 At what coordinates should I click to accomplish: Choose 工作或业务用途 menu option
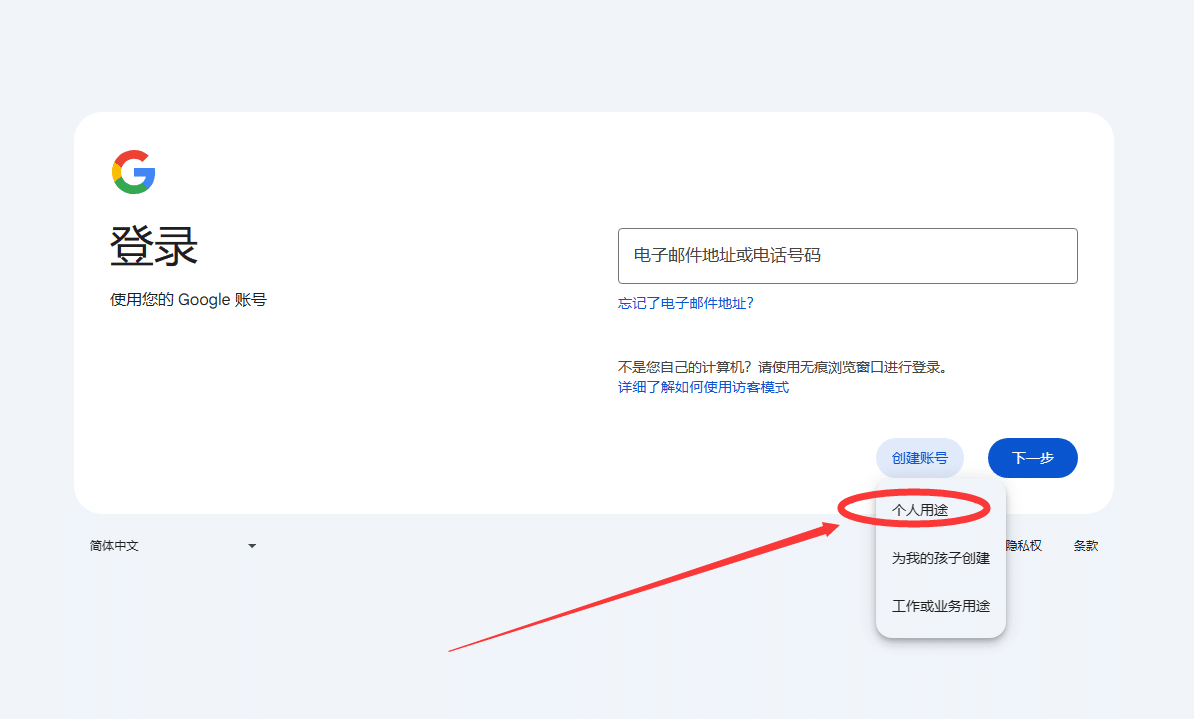coord(941,606)
